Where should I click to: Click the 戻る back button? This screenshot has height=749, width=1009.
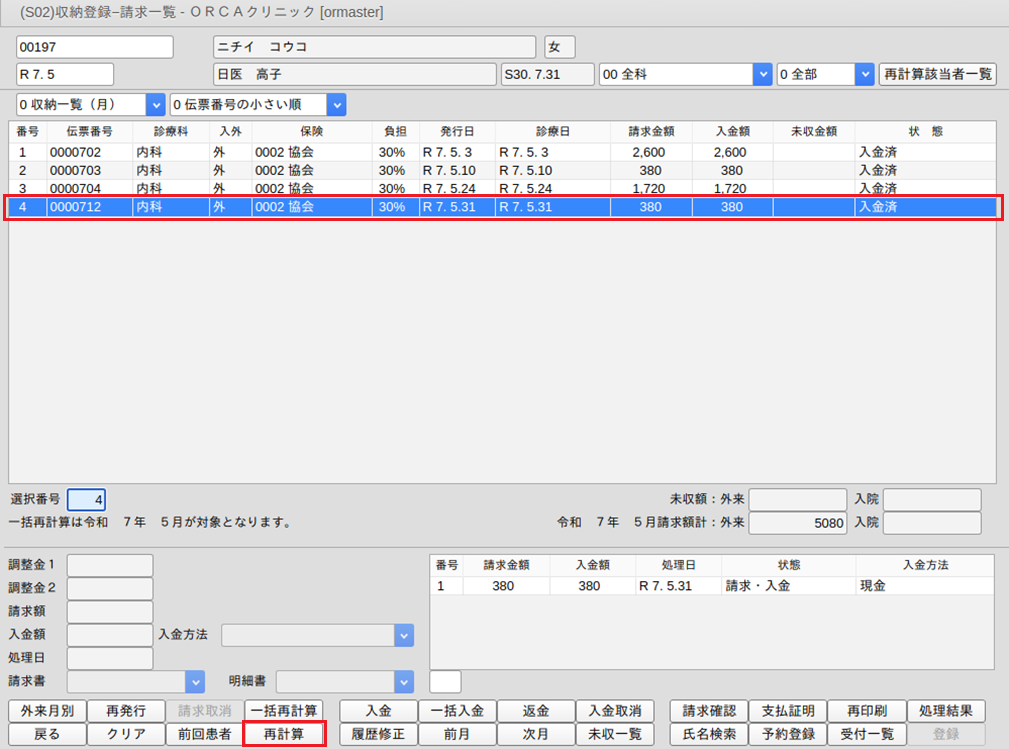[46, 734]
